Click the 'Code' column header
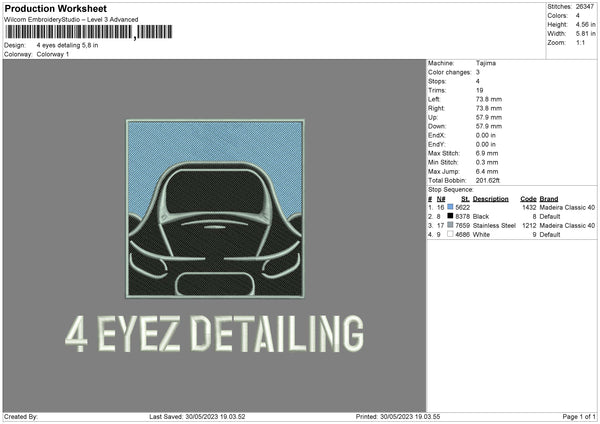Screen dimensions: 600x424 (528, 199)
